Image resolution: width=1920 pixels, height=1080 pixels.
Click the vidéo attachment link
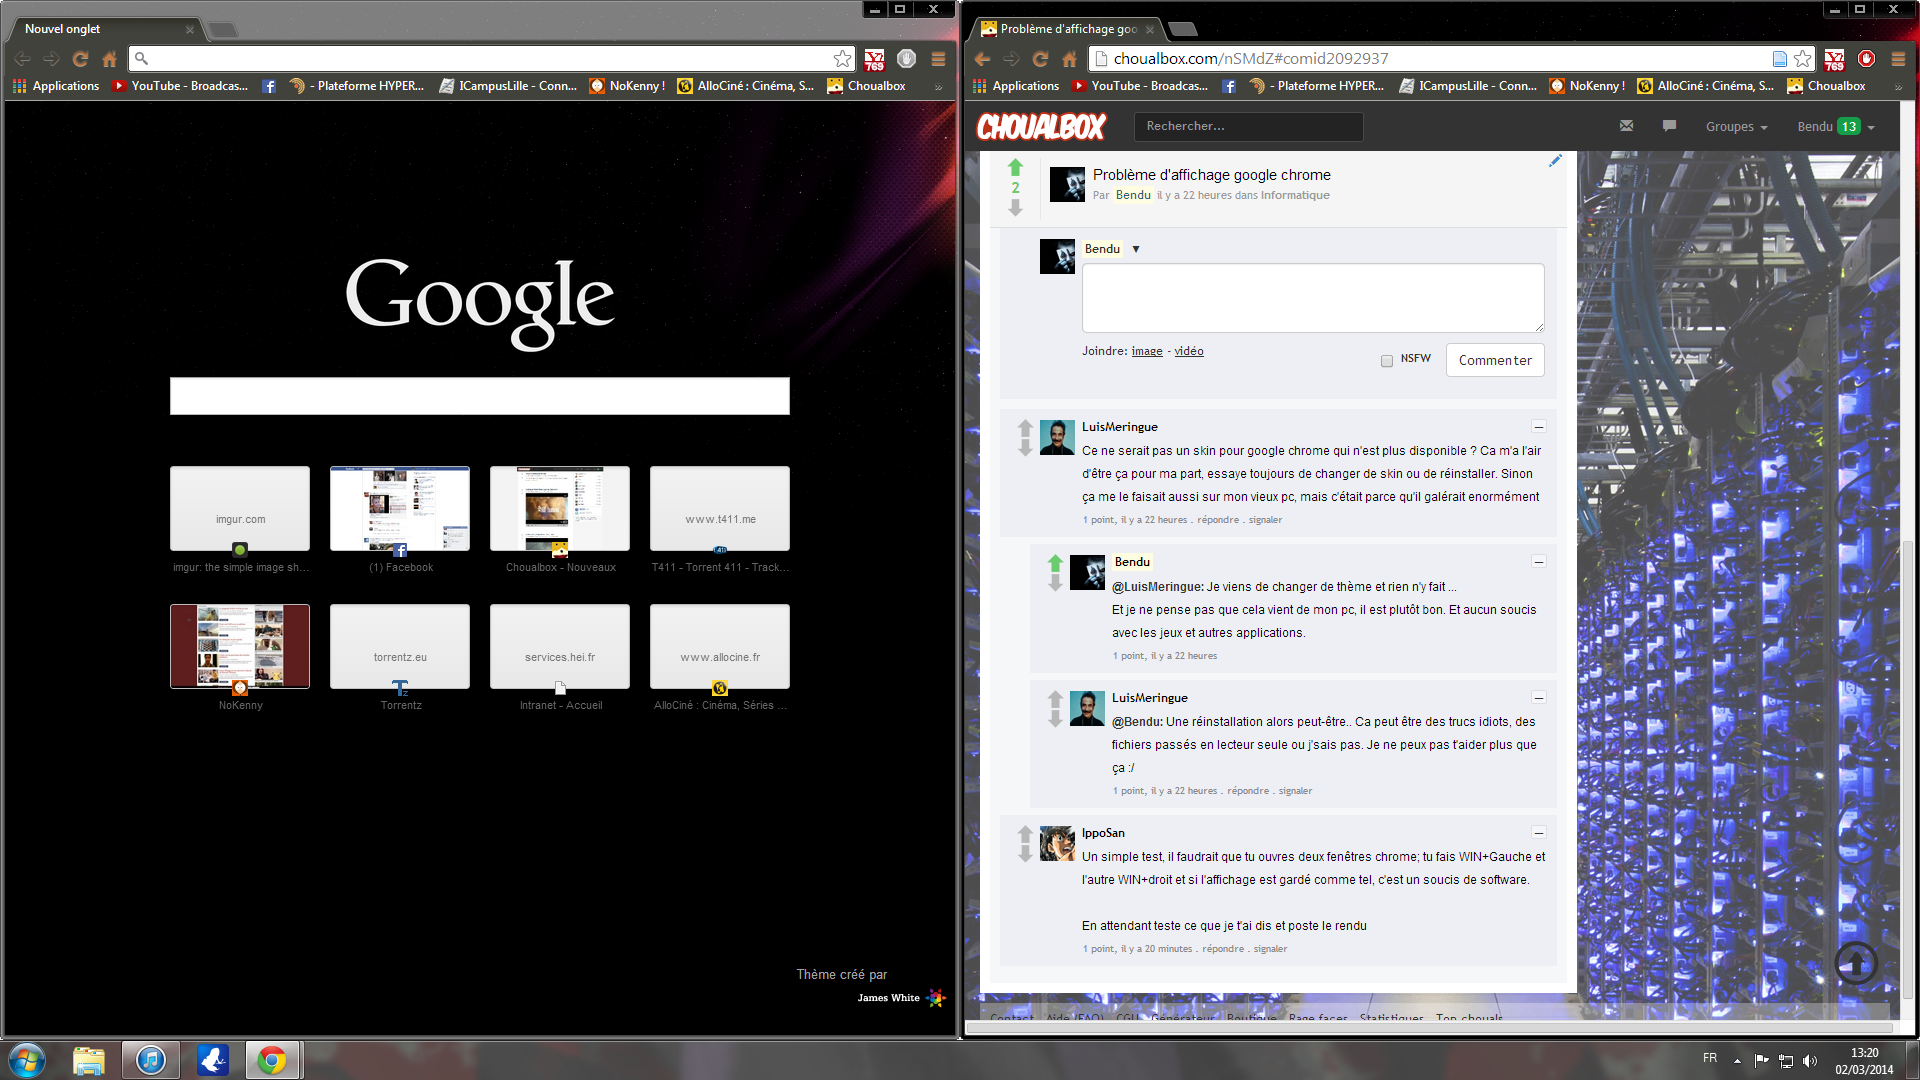pos(1188,351)
